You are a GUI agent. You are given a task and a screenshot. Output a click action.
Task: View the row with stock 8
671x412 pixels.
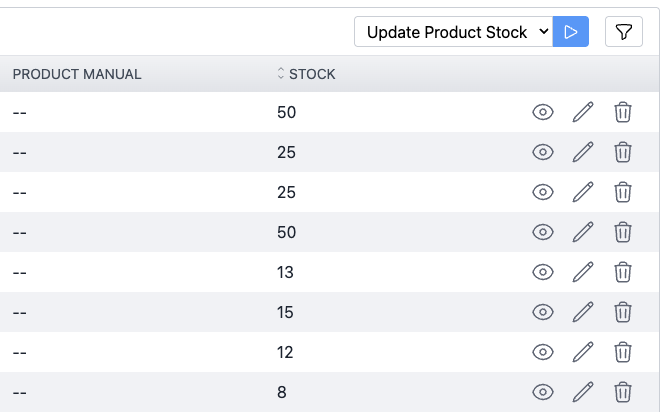(543, 392)
